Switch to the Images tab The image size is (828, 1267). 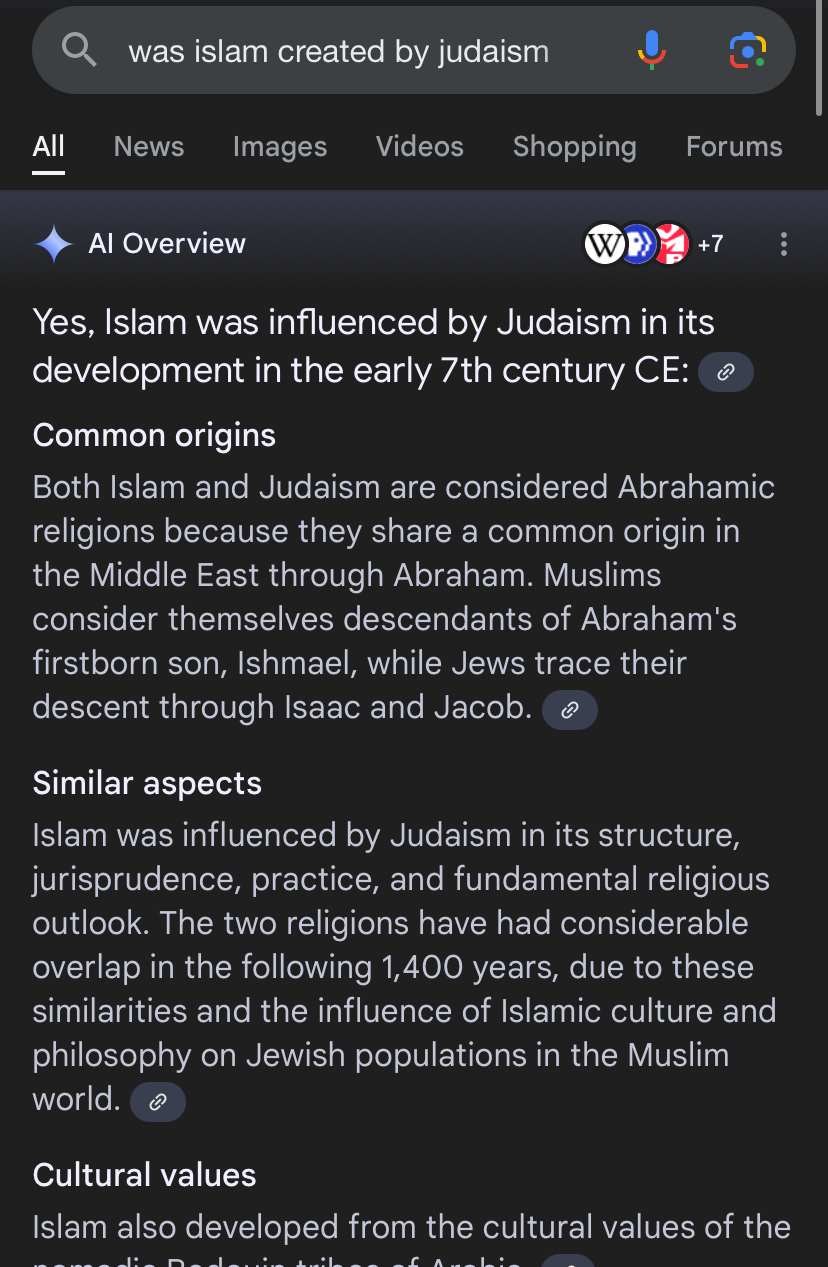point(280,147)
